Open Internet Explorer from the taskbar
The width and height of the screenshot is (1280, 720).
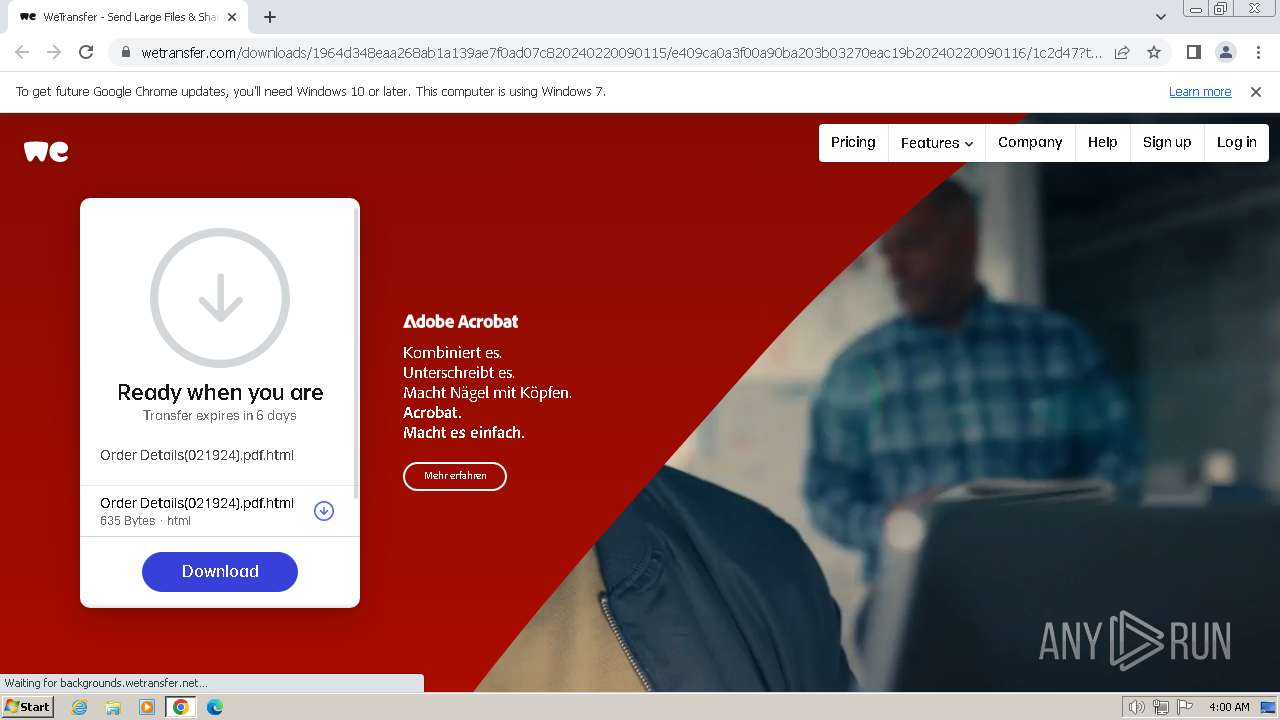80,707
